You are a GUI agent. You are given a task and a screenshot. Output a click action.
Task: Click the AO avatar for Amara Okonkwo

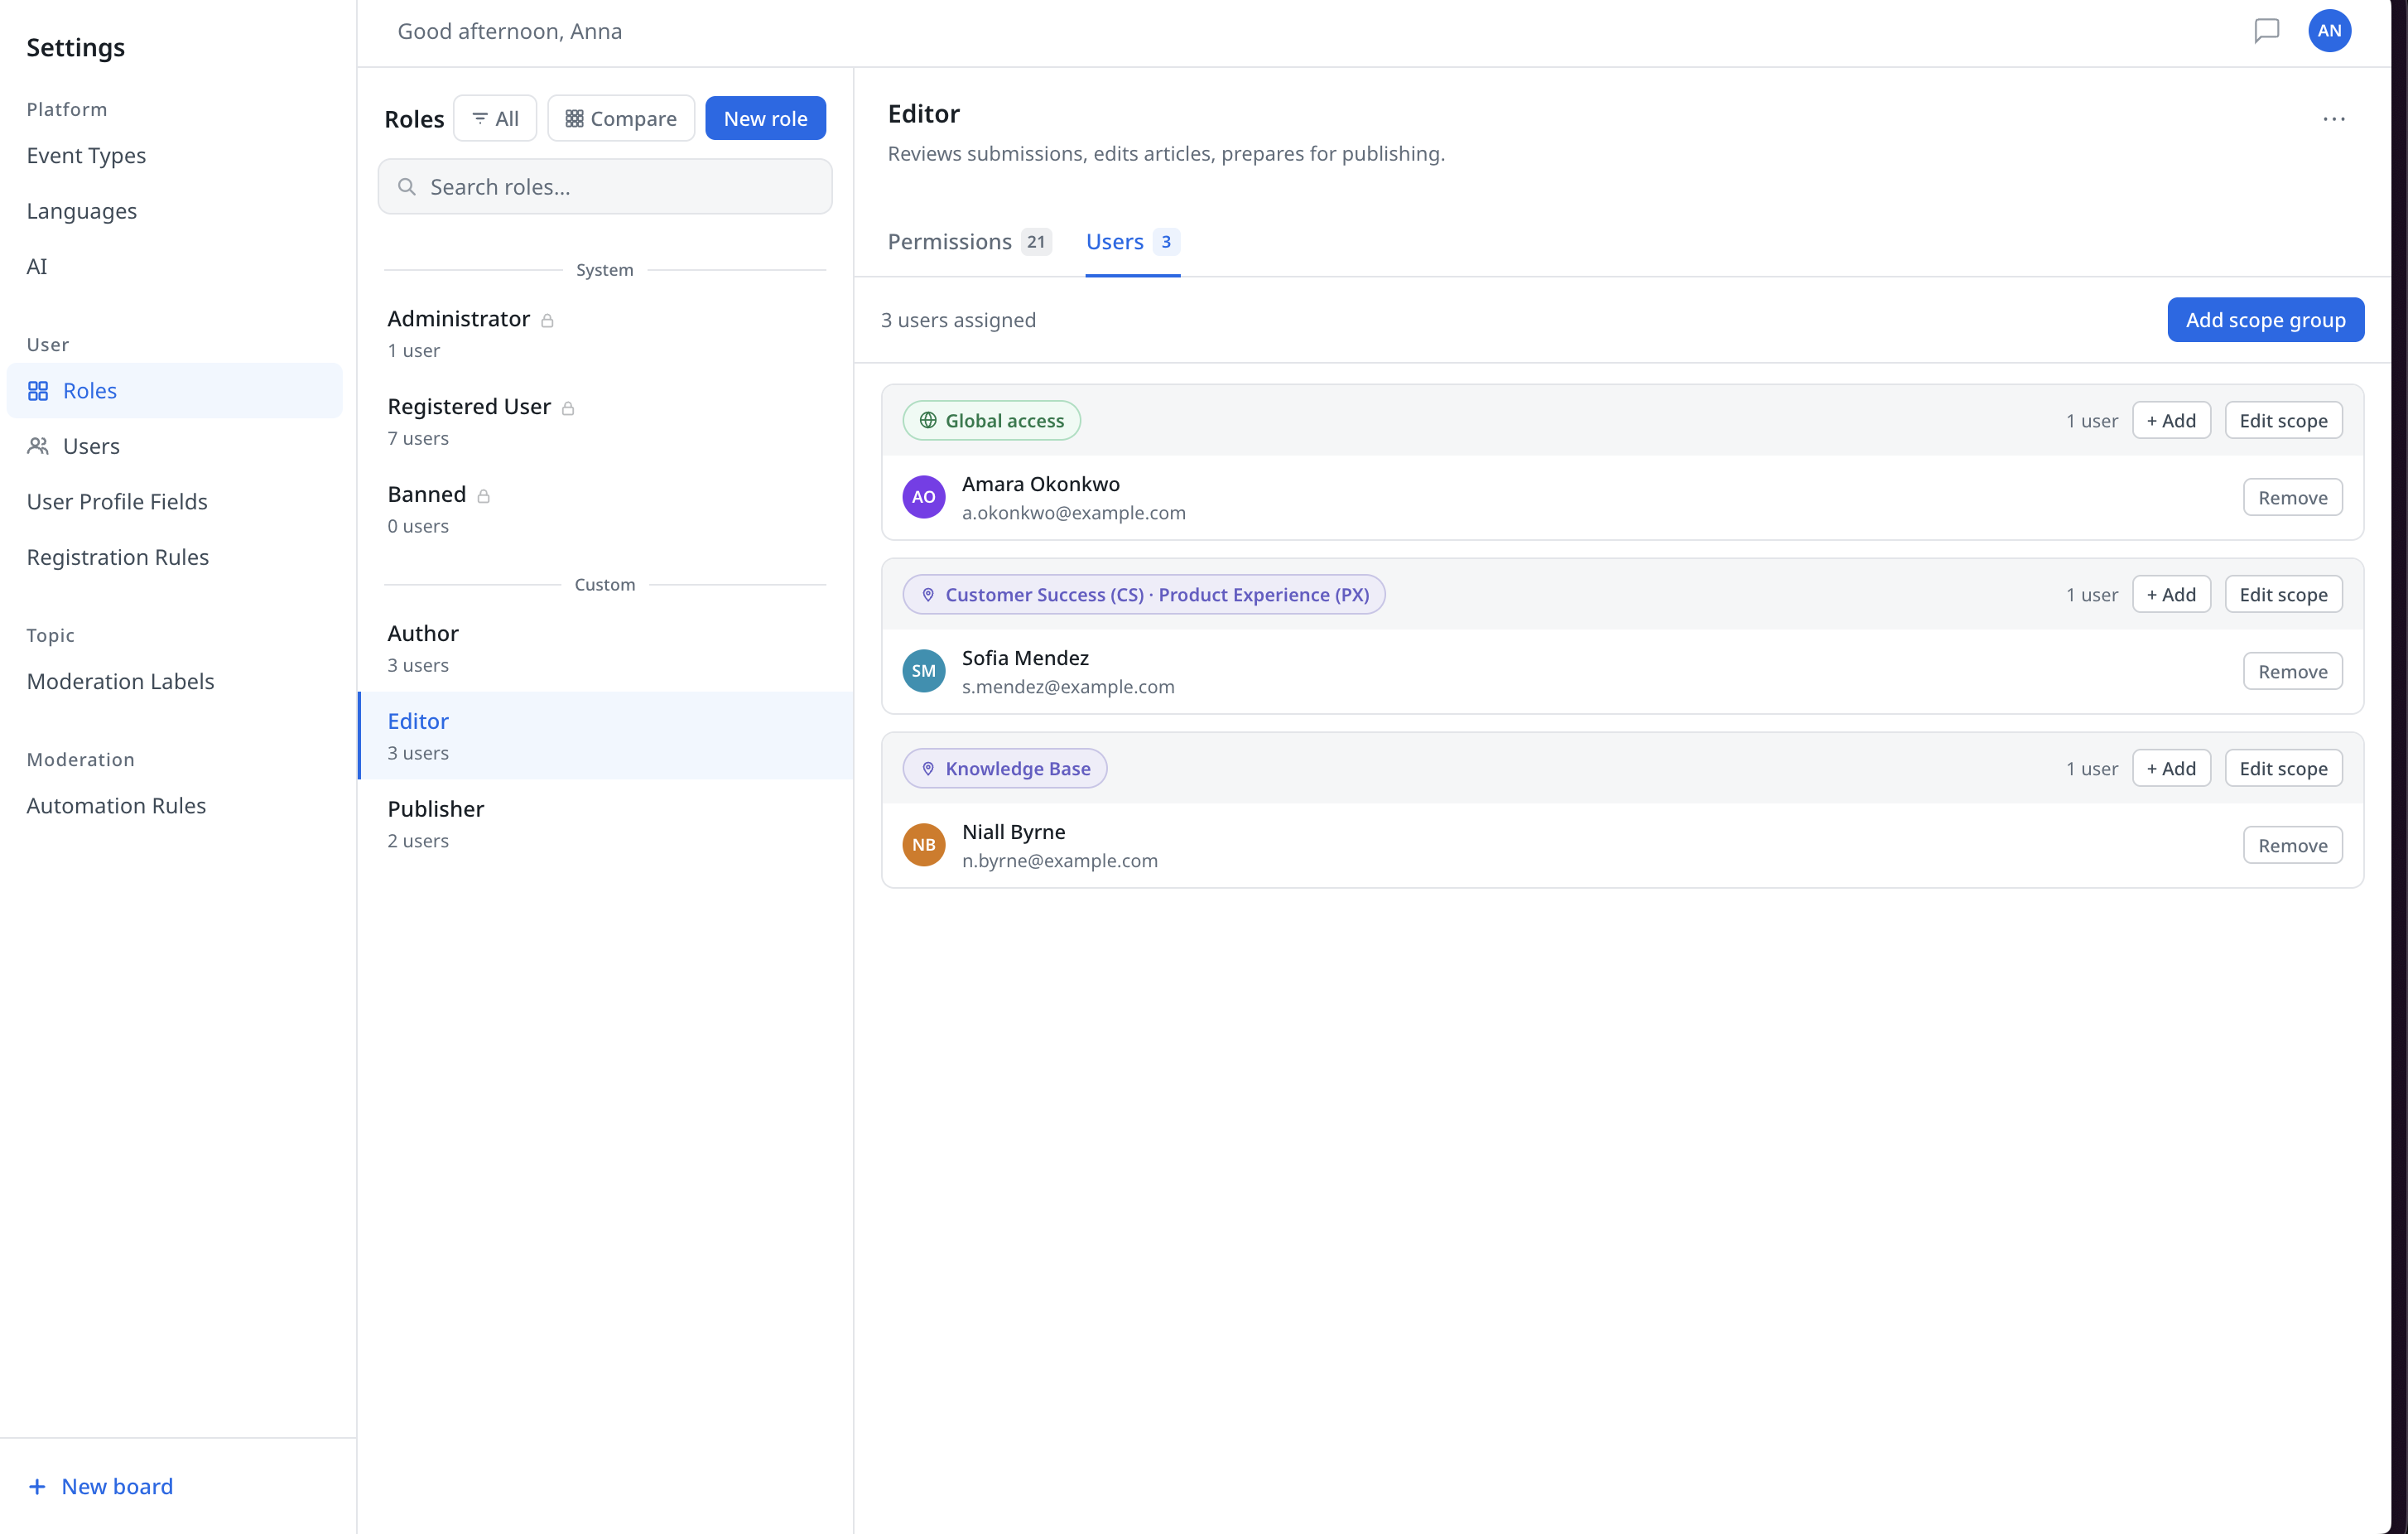point(923,497)
